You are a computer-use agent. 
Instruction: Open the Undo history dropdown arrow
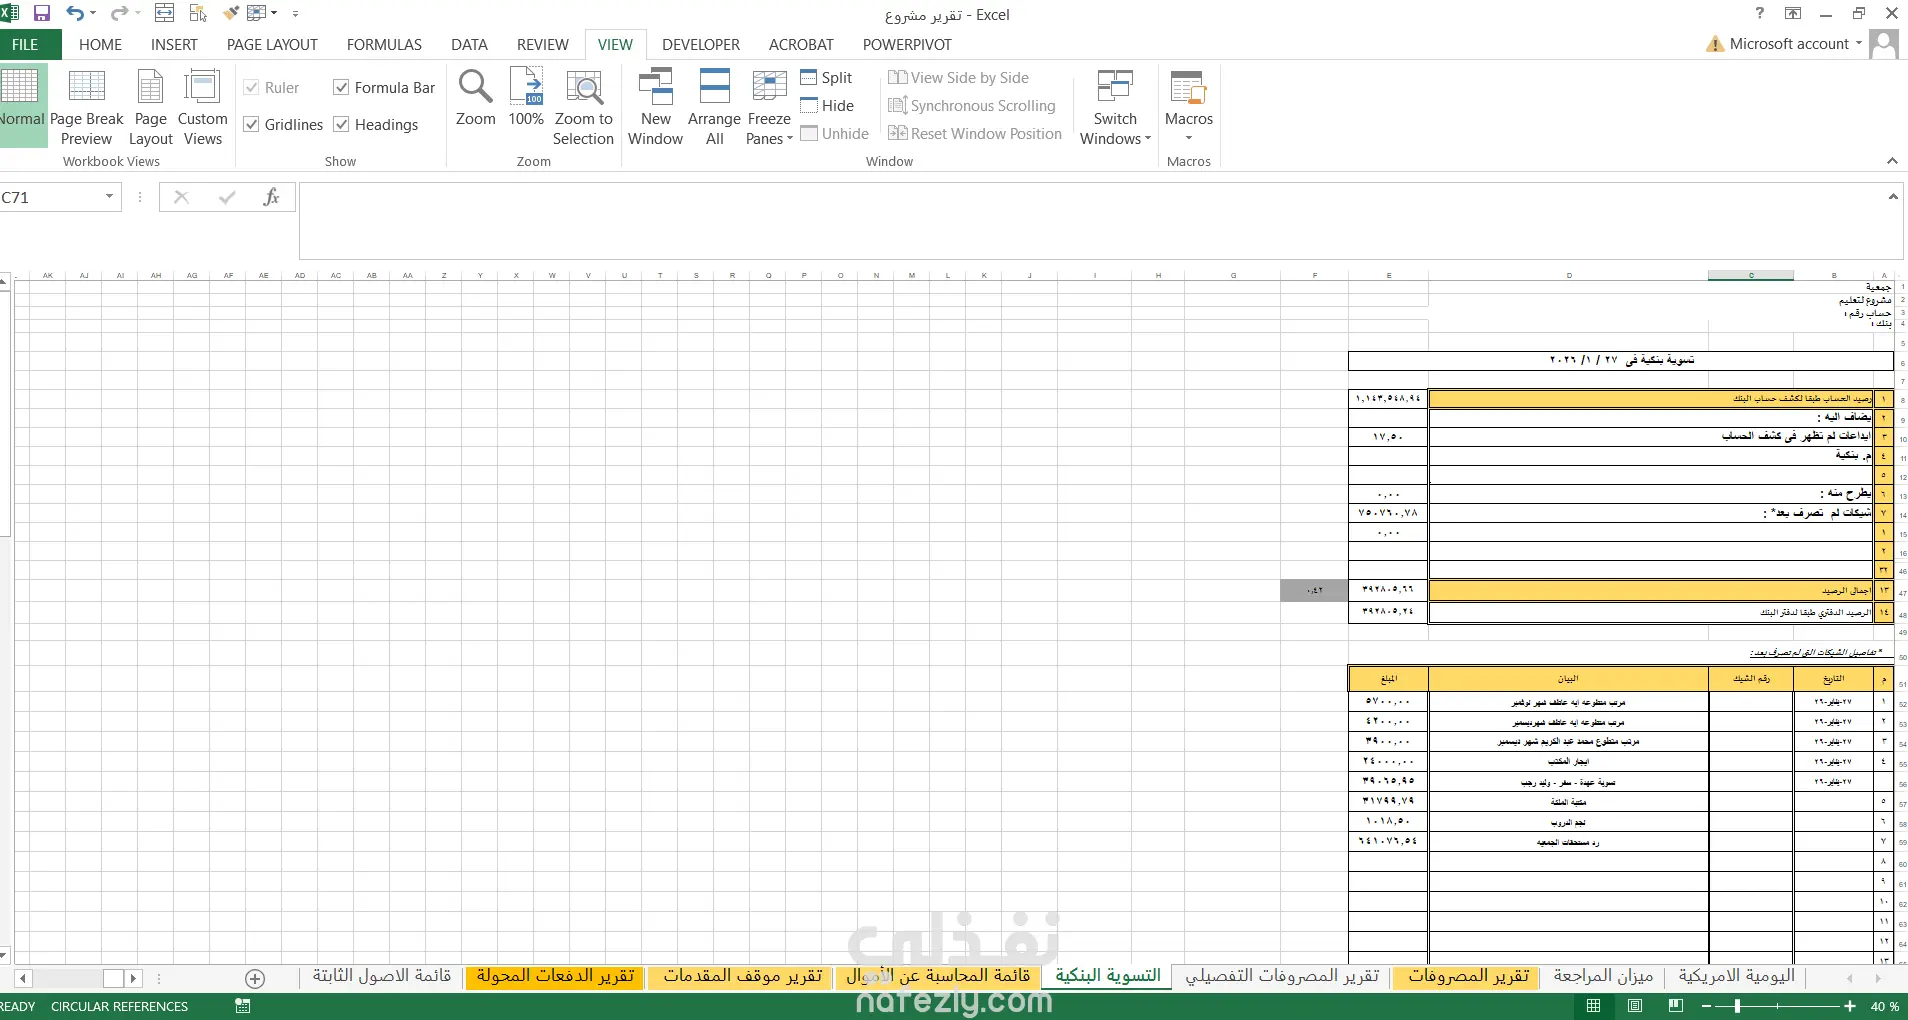[x=93, y=14]
